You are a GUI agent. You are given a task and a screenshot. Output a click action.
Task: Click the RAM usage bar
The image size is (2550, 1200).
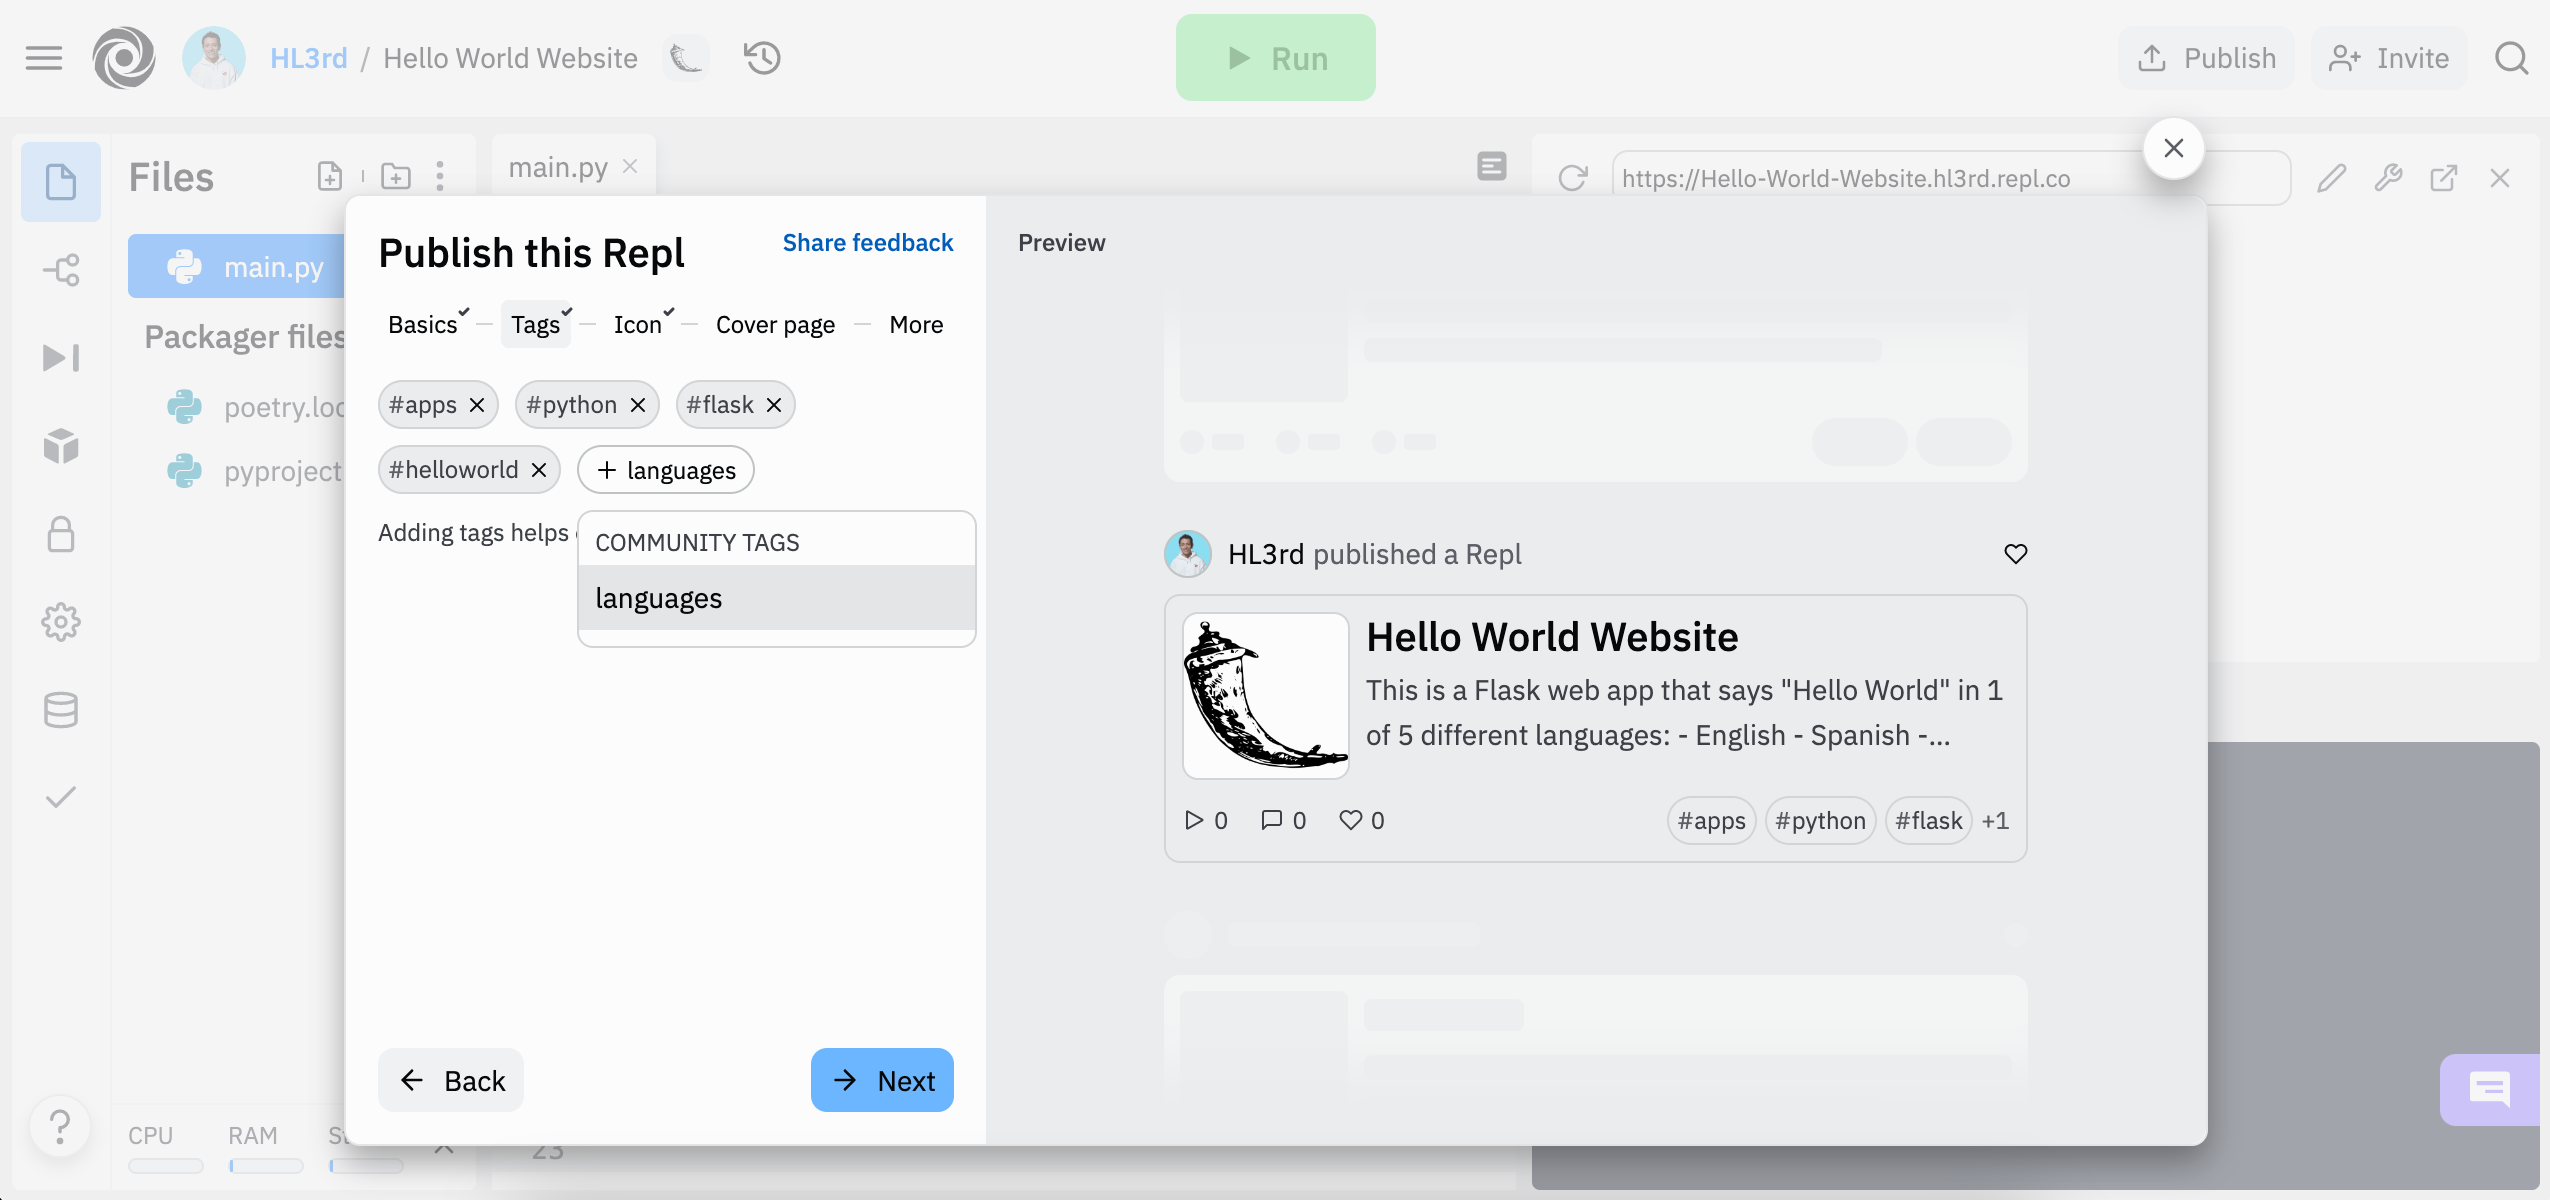tap(265, 1165)
